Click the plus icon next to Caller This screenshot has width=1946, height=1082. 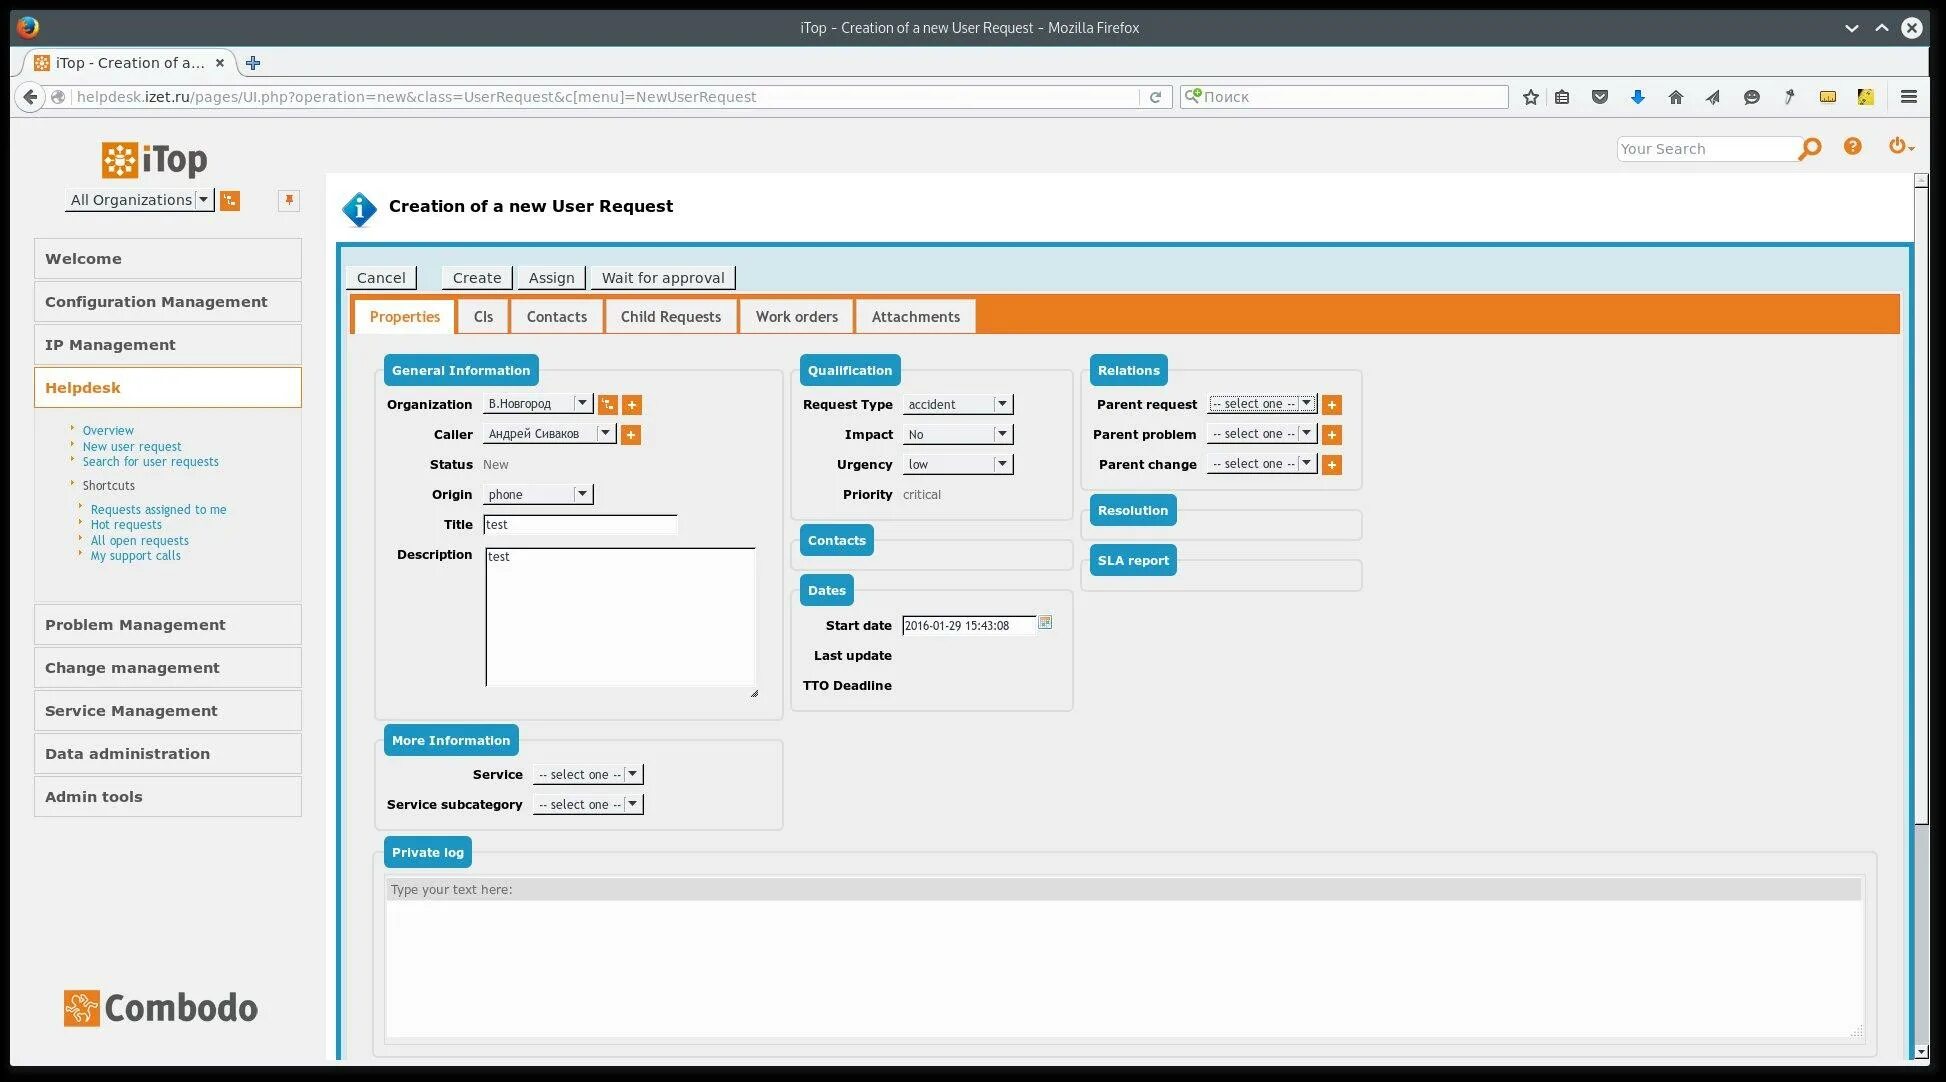[631, 435]
